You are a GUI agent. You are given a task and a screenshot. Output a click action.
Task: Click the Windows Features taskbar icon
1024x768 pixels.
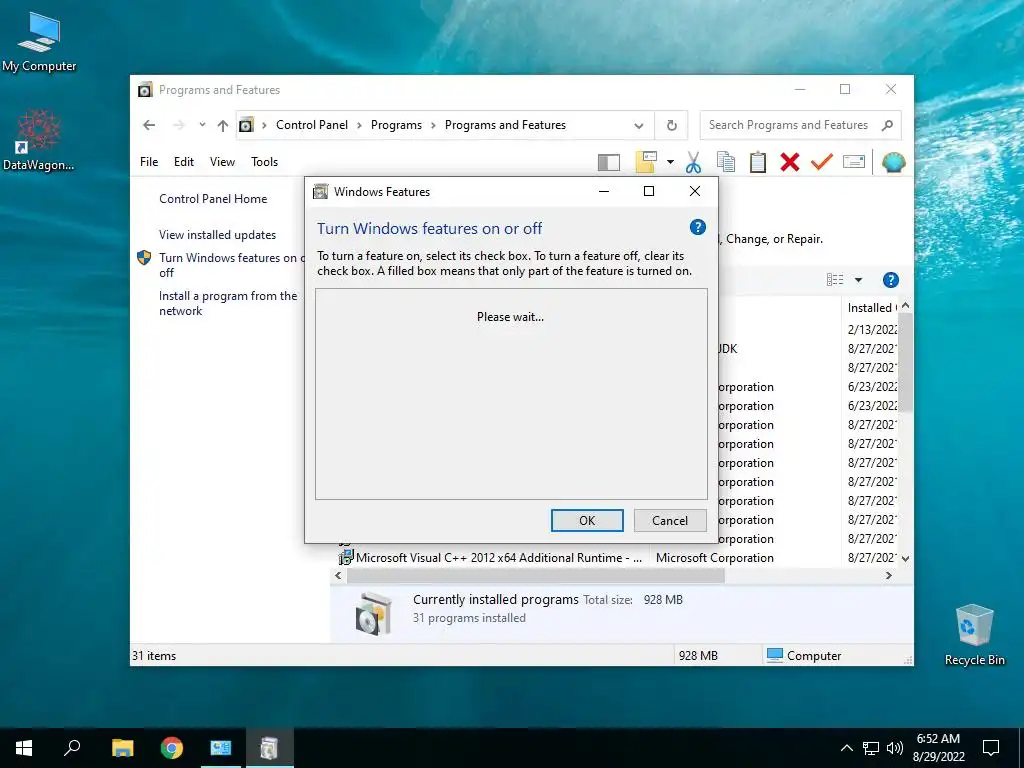269,748
